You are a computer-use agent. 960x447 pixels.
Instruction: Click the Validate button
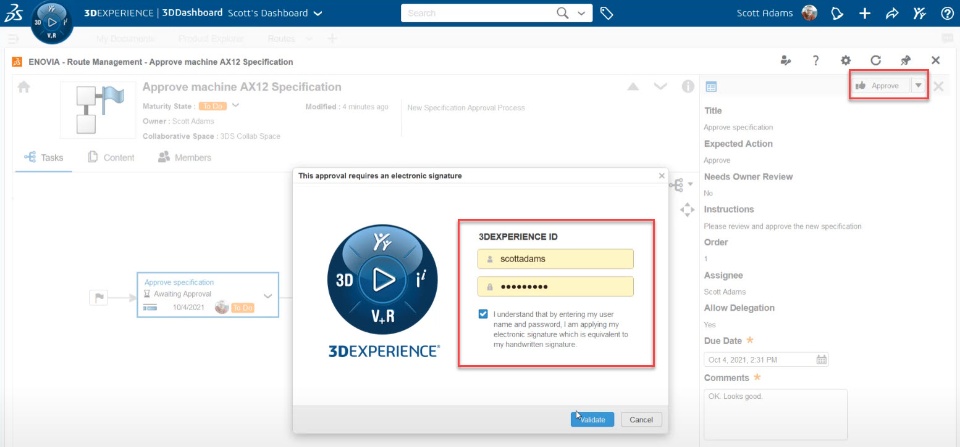coord(593,419)
